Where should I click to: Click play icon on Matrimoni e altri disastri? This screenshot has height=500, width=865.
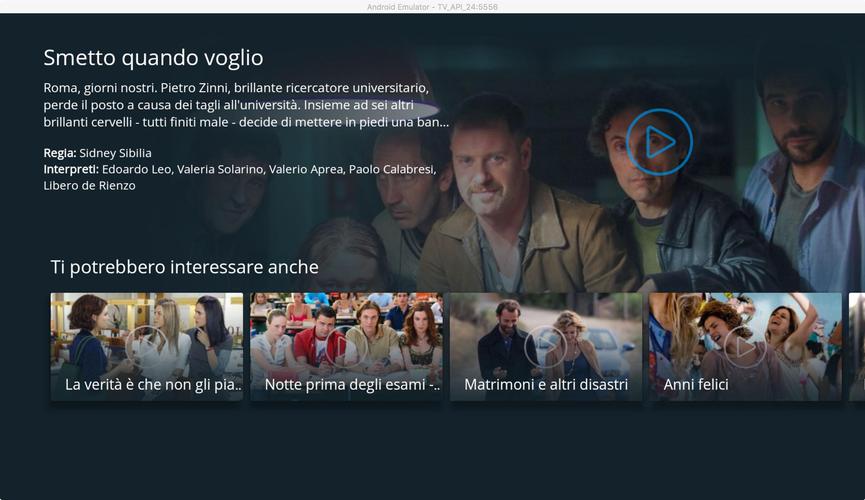click(x=546, y=347)
